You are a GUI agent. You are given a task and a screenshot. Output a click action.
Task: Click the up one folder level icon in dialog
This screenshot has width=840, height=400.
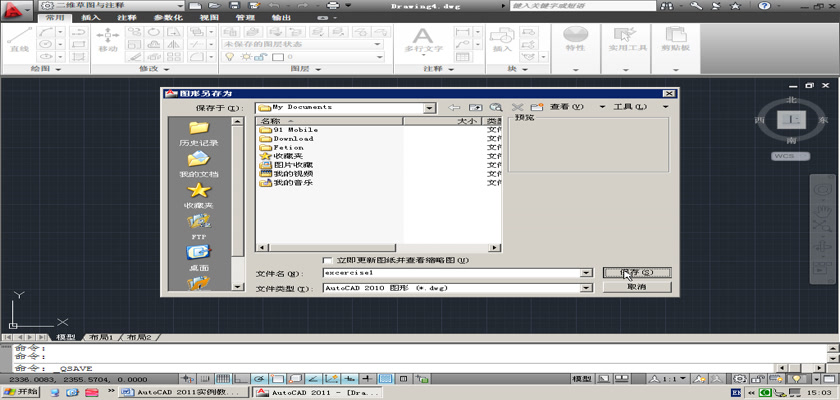[x=475, y=107]
